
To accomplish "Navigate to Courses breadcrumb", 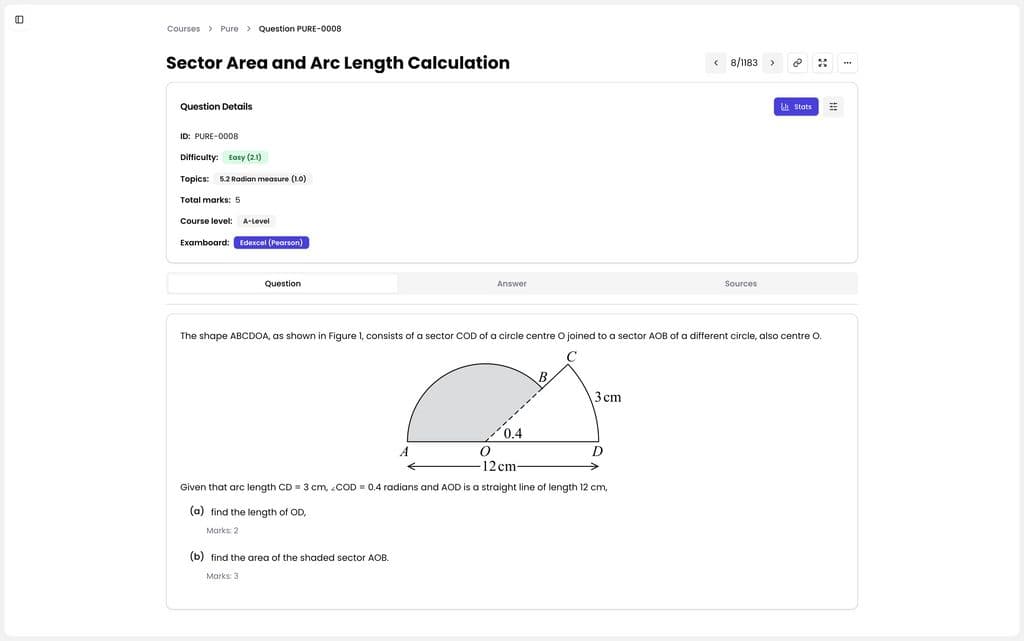I will tap(183, 29).
